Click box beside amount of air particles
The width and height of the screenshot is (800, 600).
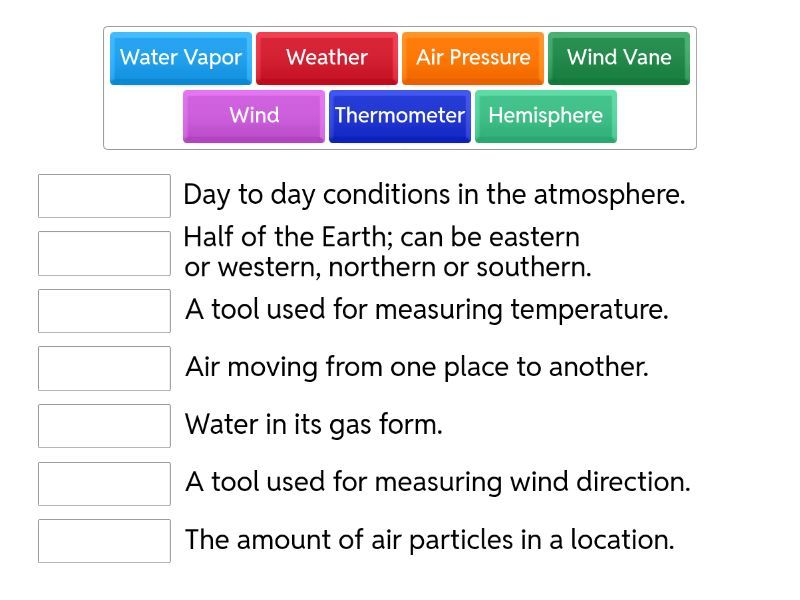(x=104, y=541)
